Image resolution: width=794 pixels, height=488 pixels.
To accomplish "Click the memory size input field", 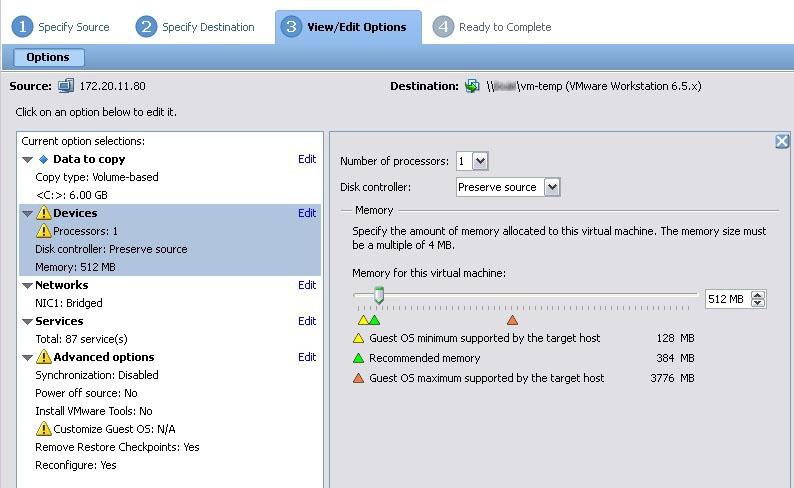I will pos(726,299).
